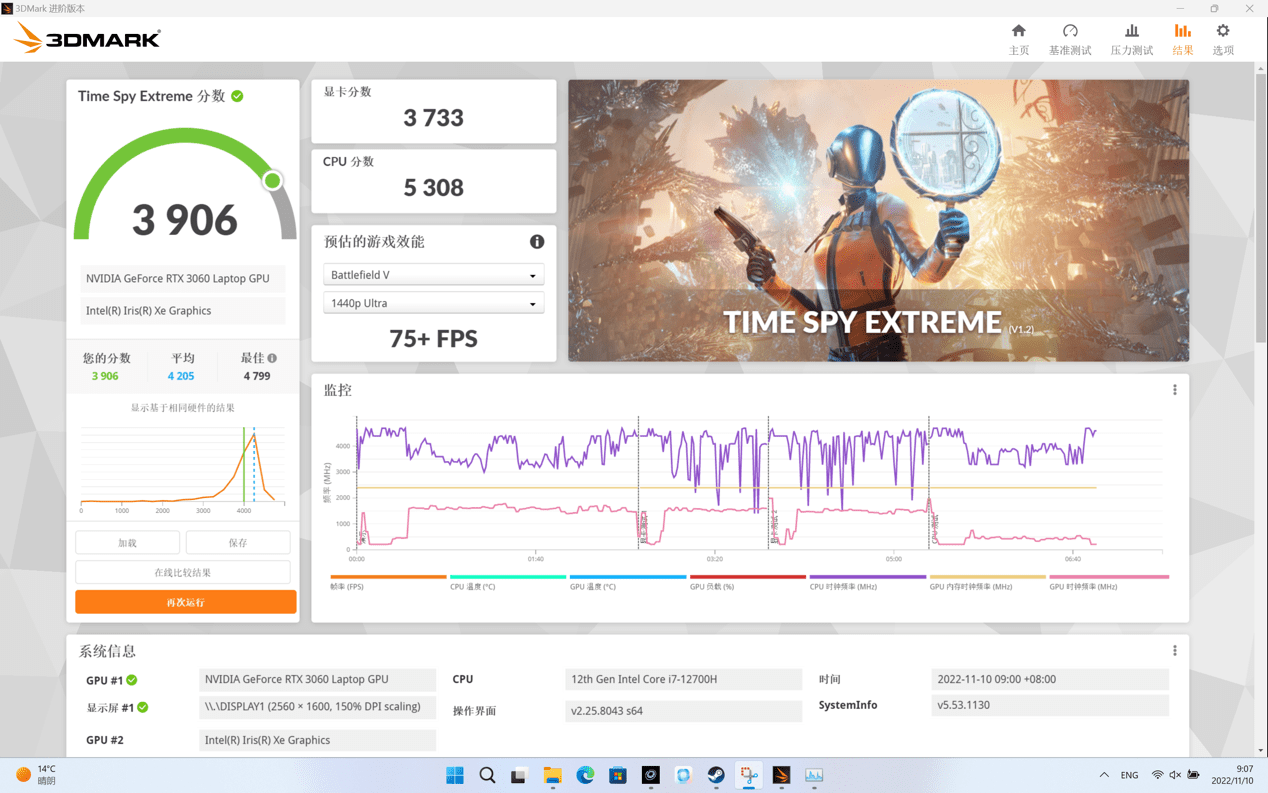
Task: Open 压力测试 stress test icon
Action: click(x=1131, y=31)
